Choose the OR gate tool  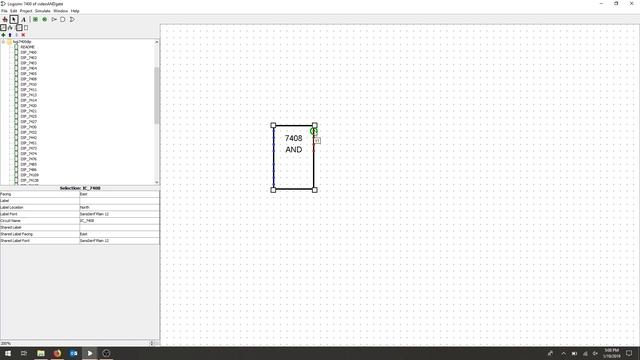coord(72,19)
